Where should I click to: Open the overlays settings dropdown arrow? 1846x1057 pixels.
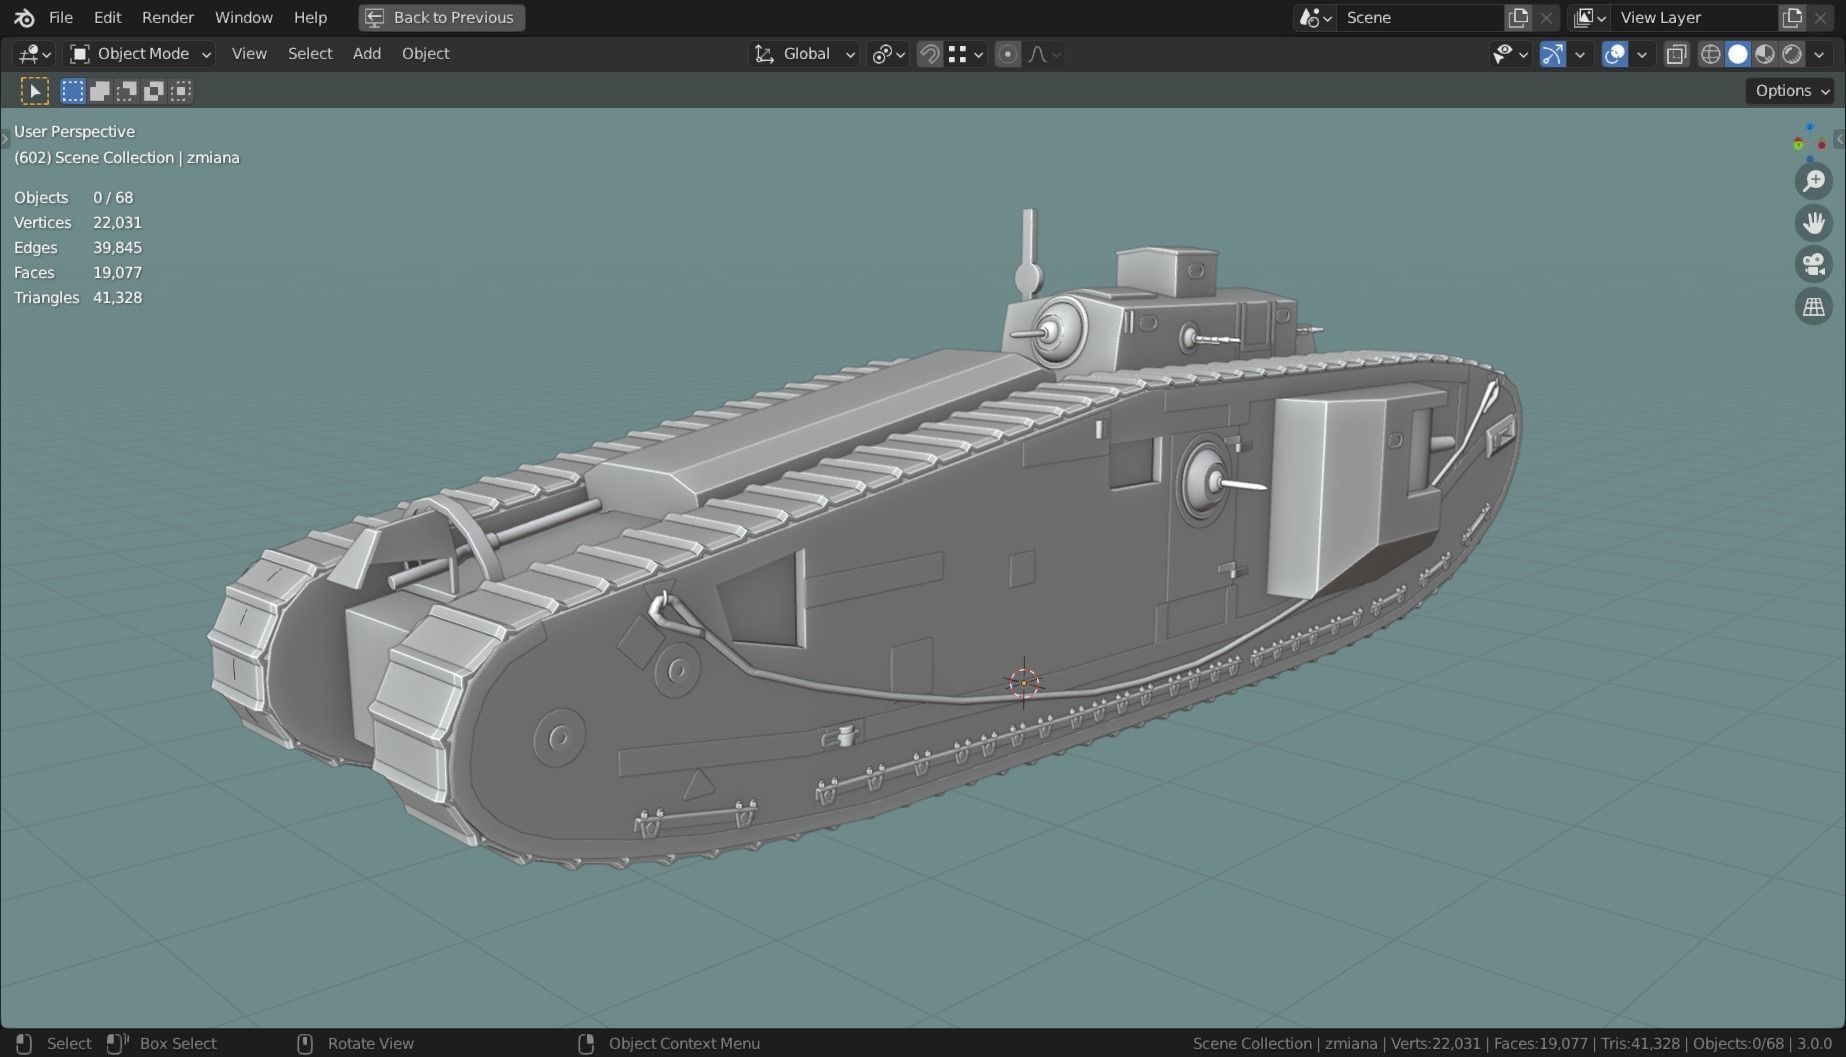(1641, 54)
